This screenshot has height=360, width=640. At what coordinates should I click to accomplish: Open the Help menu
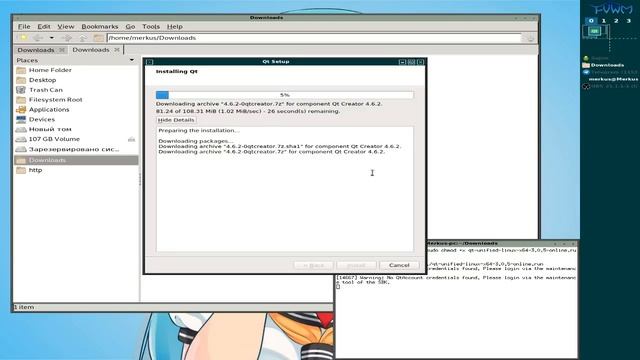coord(175,27)
